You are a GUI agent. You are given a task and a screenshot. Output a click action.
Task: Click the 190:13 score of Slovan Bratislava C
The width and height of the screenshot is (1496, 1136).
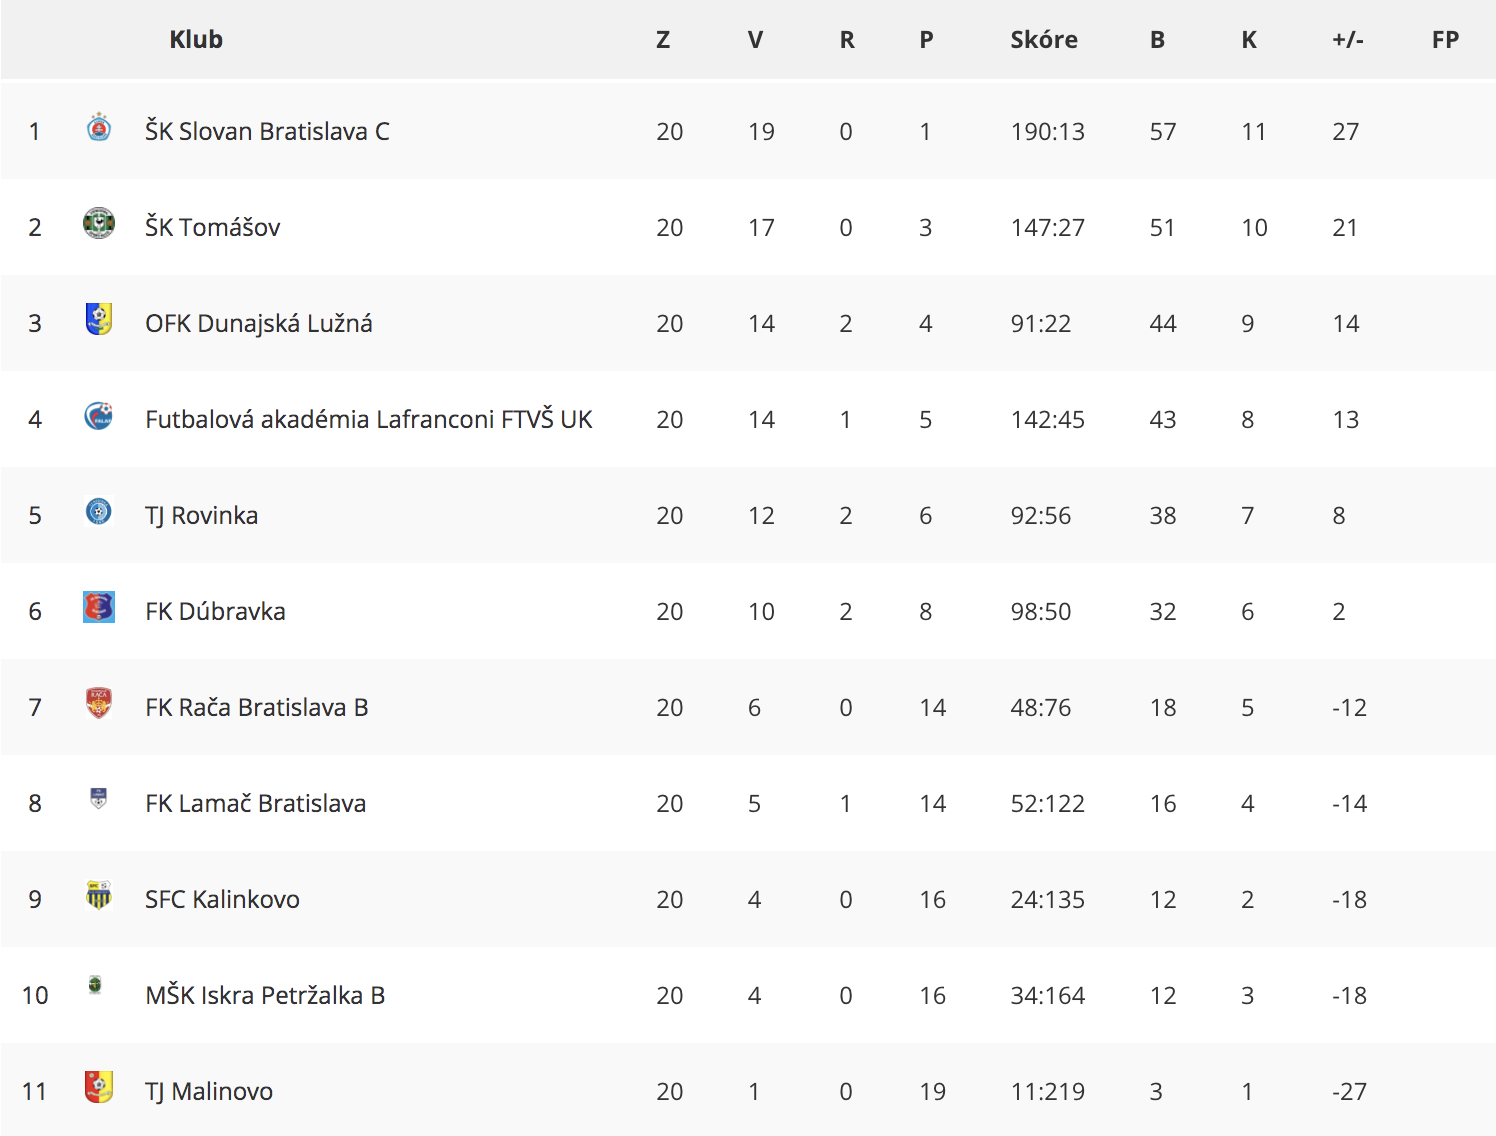[1047, 131]
